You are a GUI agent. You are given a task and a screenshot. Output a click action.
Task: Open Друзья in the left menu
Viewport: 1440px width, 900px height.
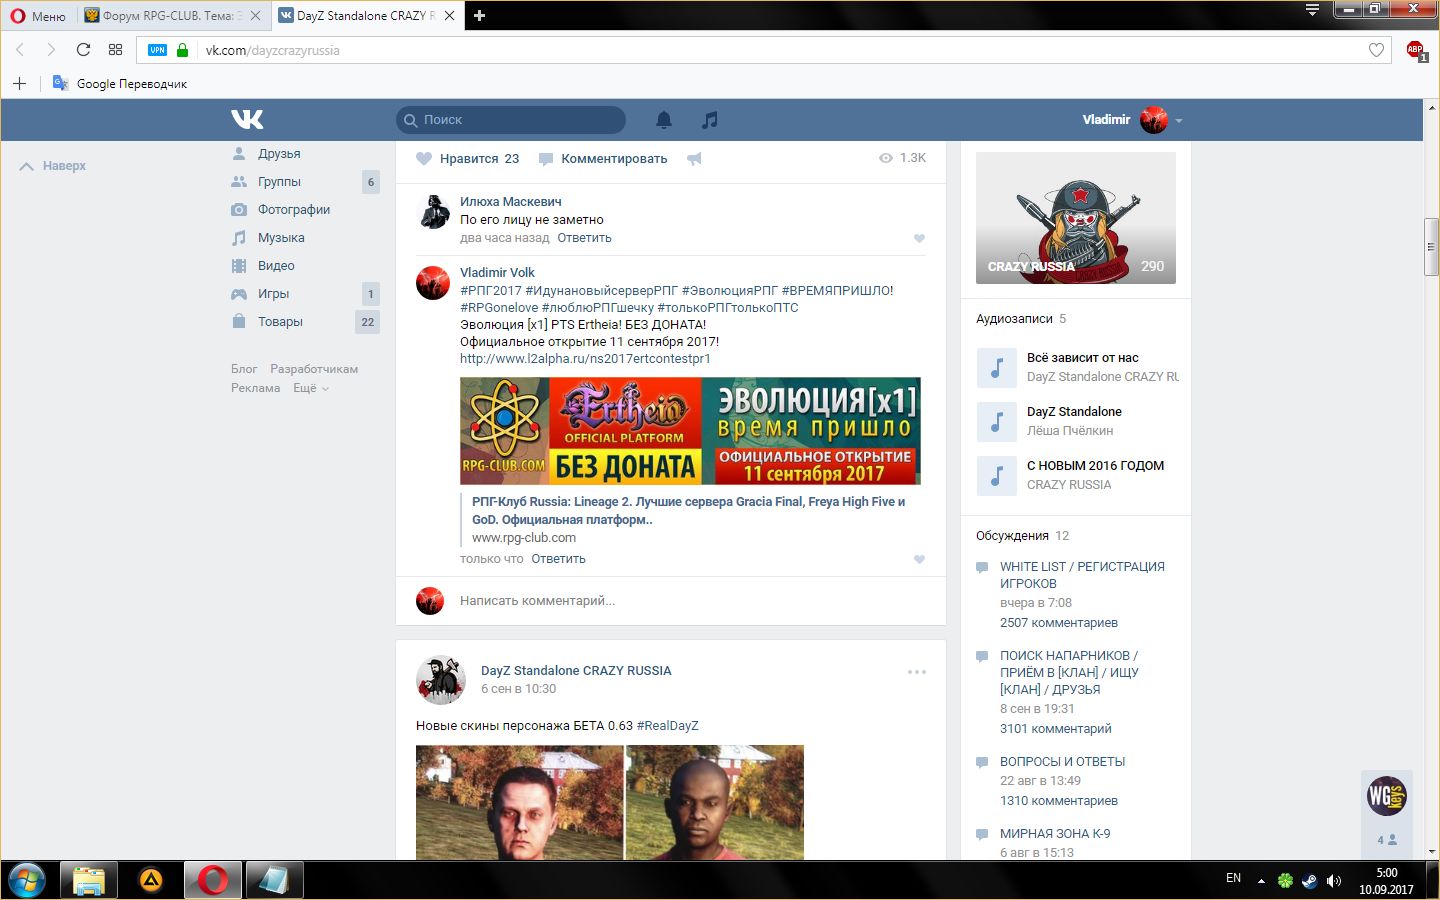pyautogui.click(x=279, y=154)
